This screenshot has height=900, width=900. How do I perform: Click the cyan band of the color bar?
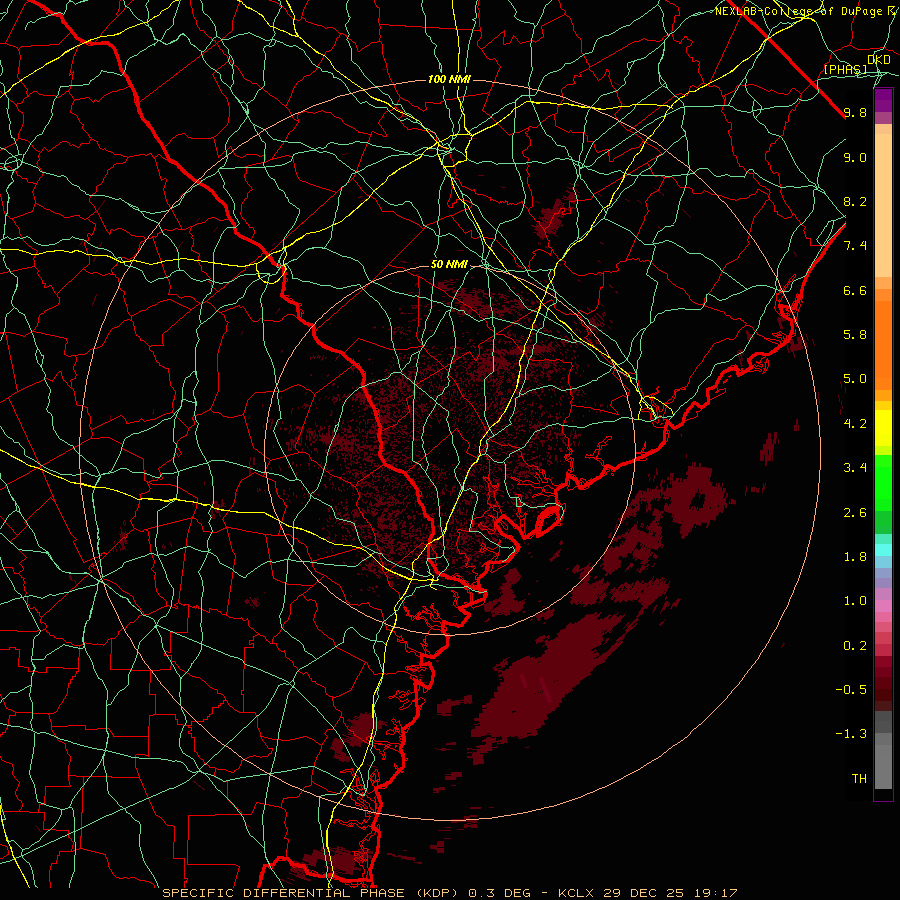[x=883, y=549]
